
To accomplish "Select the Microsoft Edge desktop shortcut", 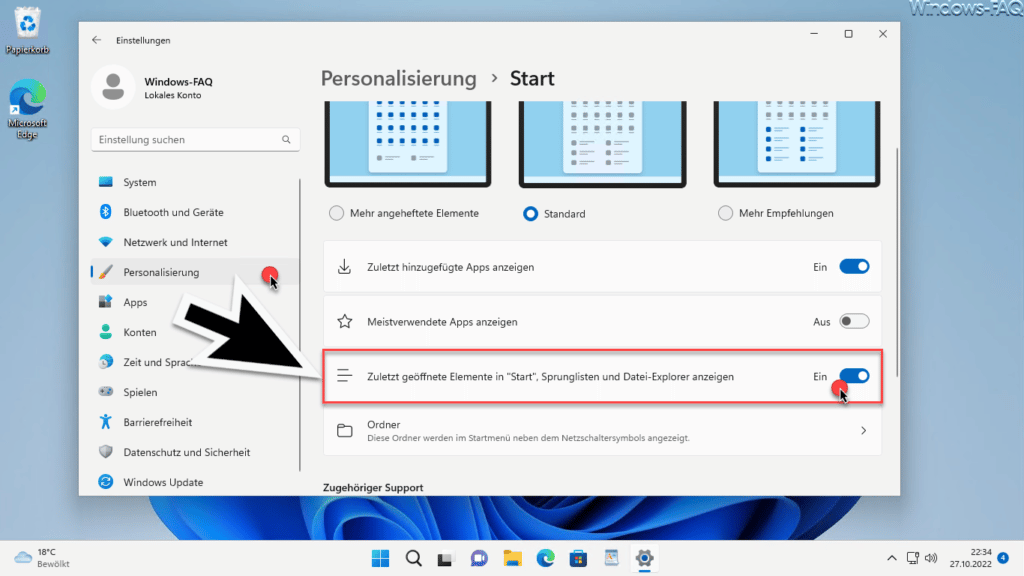I will pyautogui.click(x=27, y=109).
